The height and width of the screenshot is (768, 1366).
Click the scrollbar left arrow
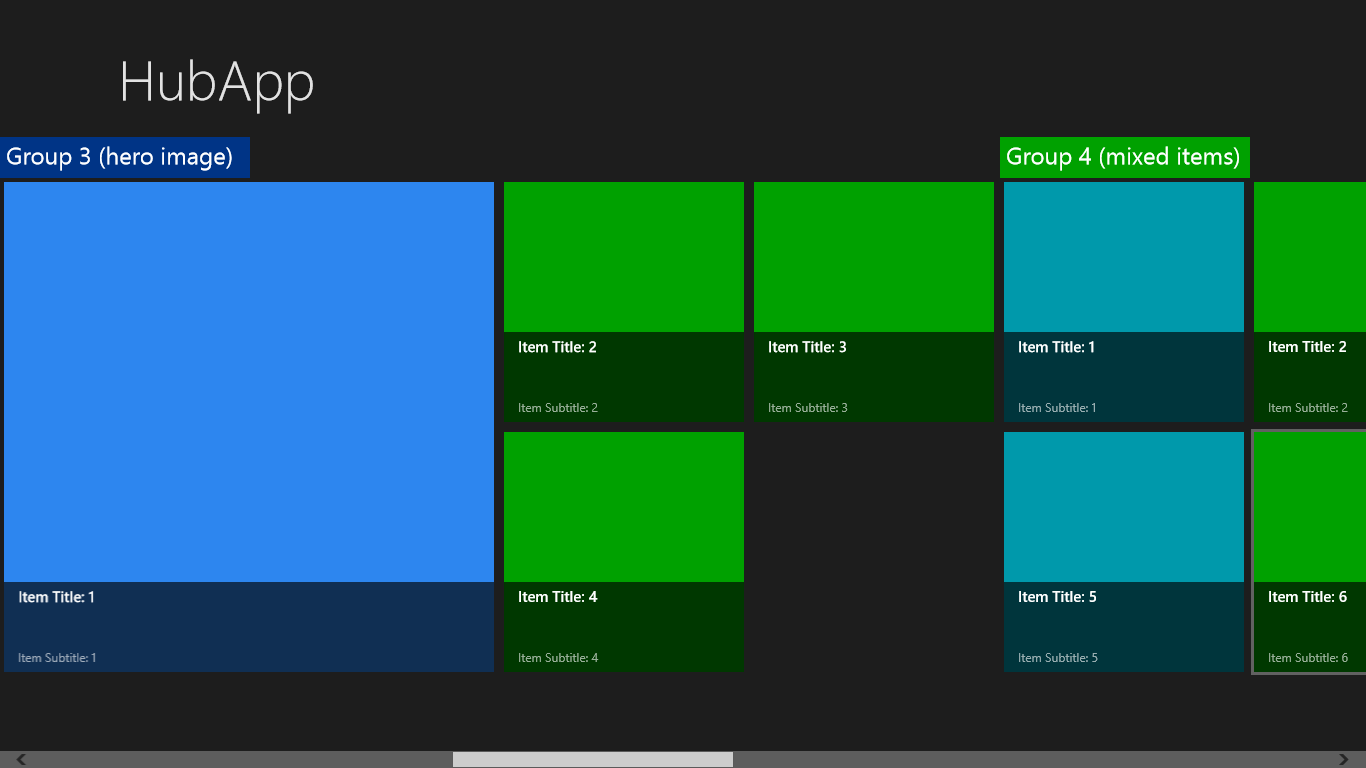click(21, 760)
